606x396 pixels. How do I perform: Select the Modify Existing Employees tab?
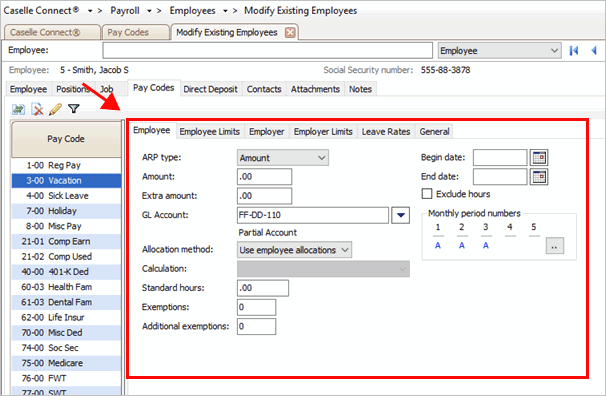point(227,32)
